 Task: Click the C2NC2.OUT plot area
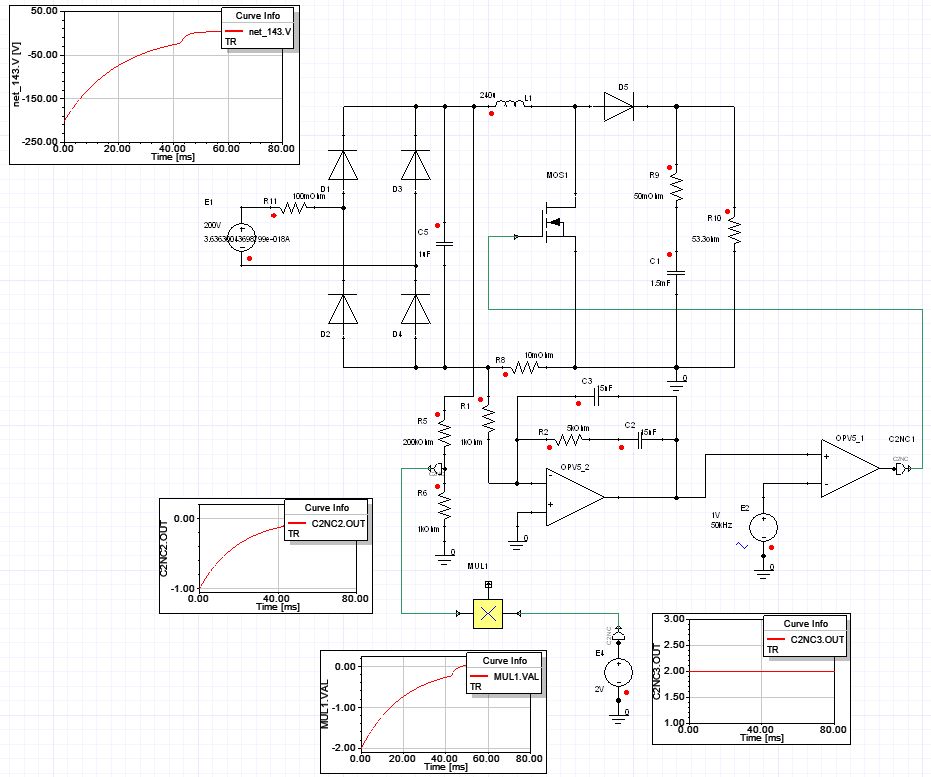[277, 547]
